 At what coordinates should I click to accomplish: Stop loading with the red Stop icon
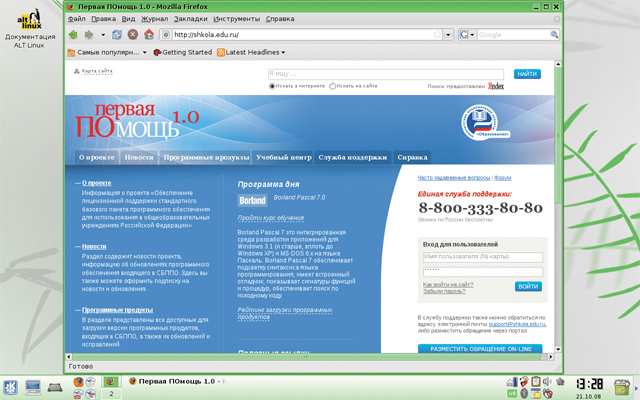pyautogui.click(x=133, y=35)
